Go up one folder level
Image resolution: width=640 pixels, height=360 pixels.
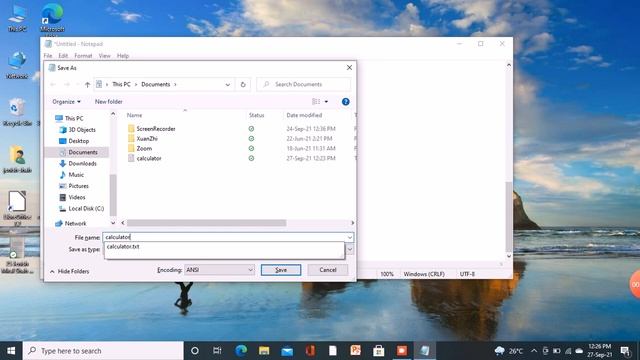point(87,84)
